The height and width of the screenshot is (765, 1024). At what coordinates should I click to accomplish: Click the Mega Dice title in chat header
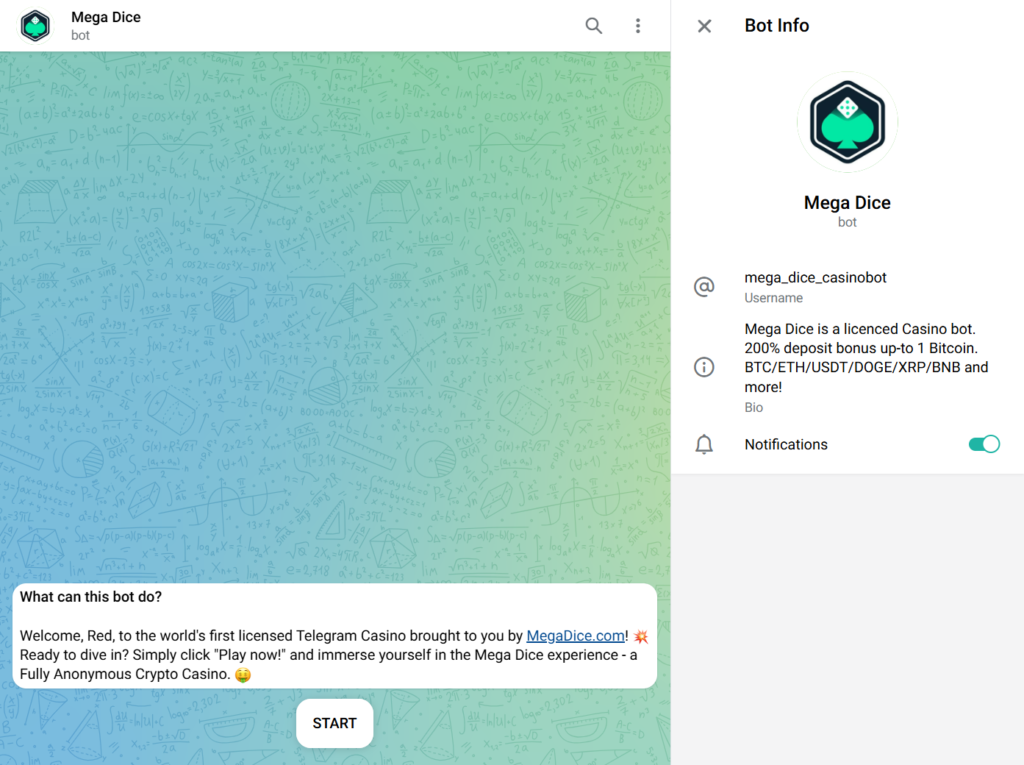point(106,17)
